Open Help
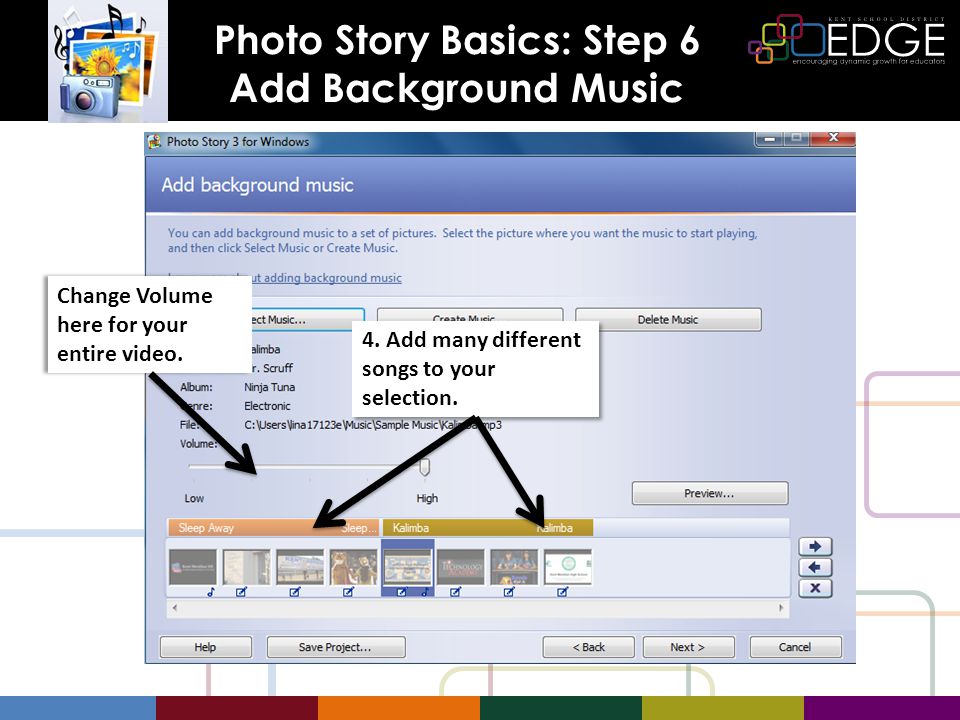 point(205,647)
